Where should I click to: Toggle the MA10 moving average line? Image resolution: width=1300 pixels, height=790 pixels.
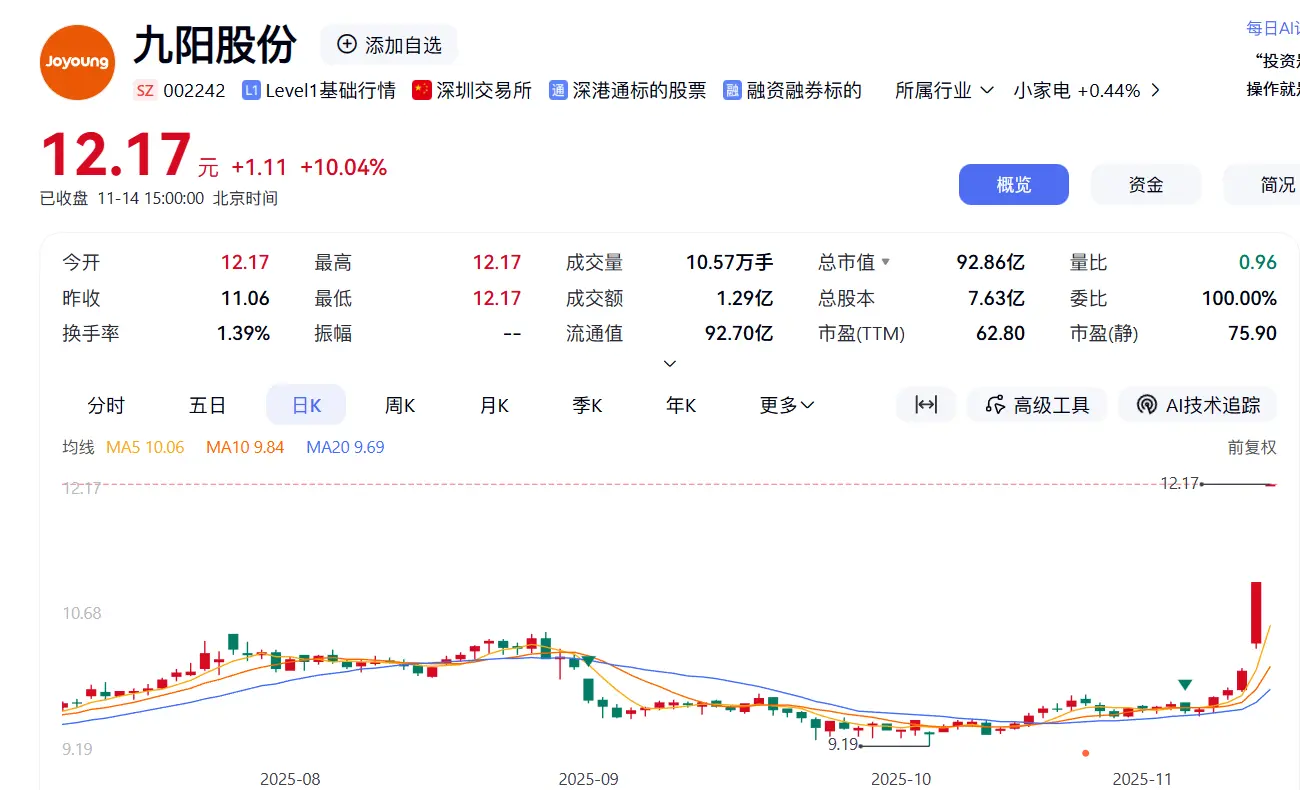[245, 447]
